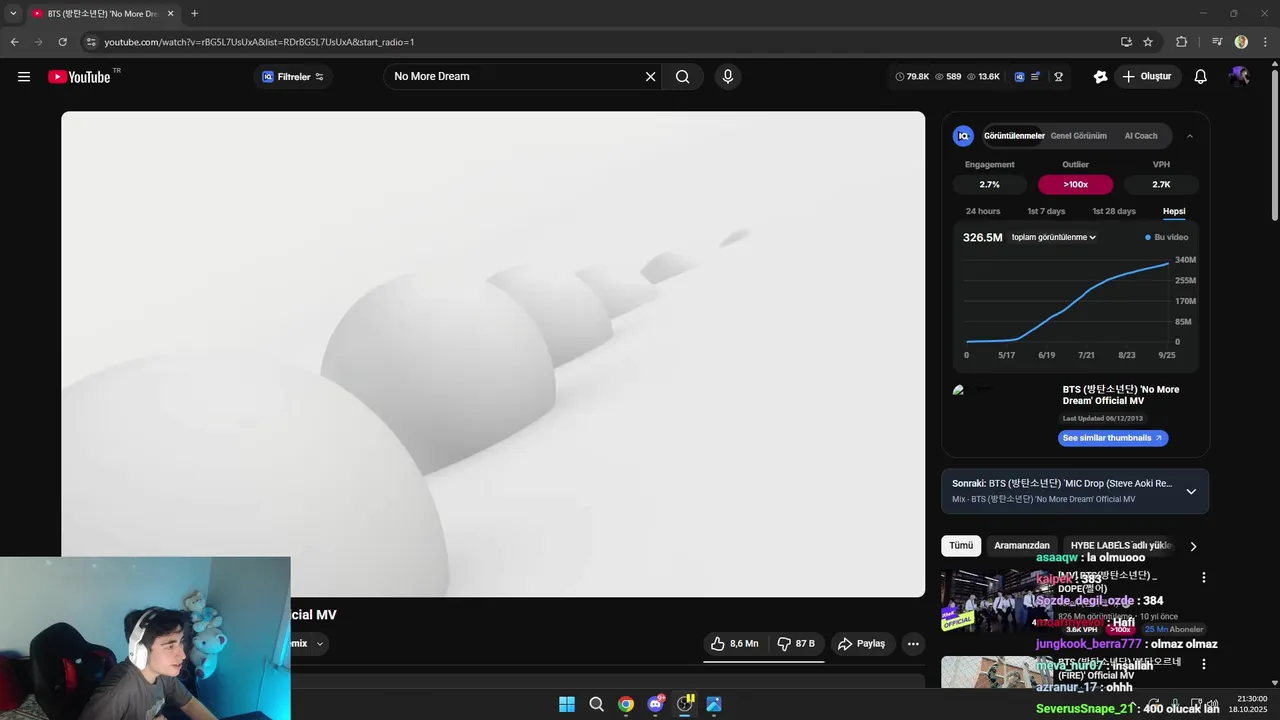Click the 326.5M total views figure
Screen dimensions: 1280x720
pyautogui.click(x=982, y=238)
